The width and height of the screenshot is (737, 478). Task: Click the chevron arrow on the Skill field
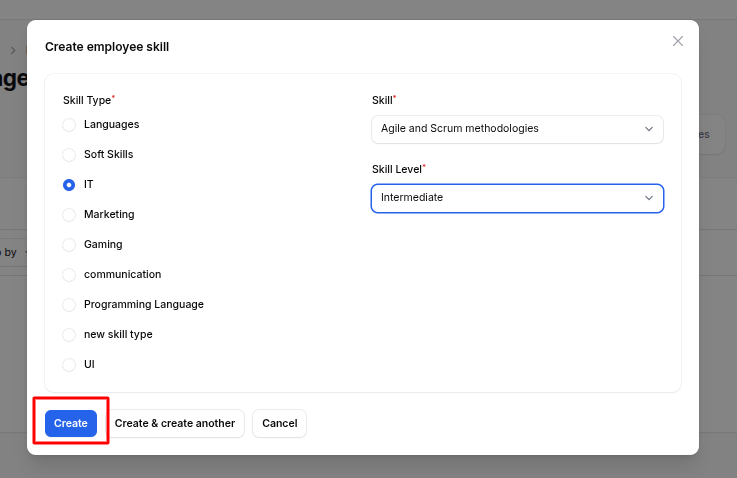[649, 129]
